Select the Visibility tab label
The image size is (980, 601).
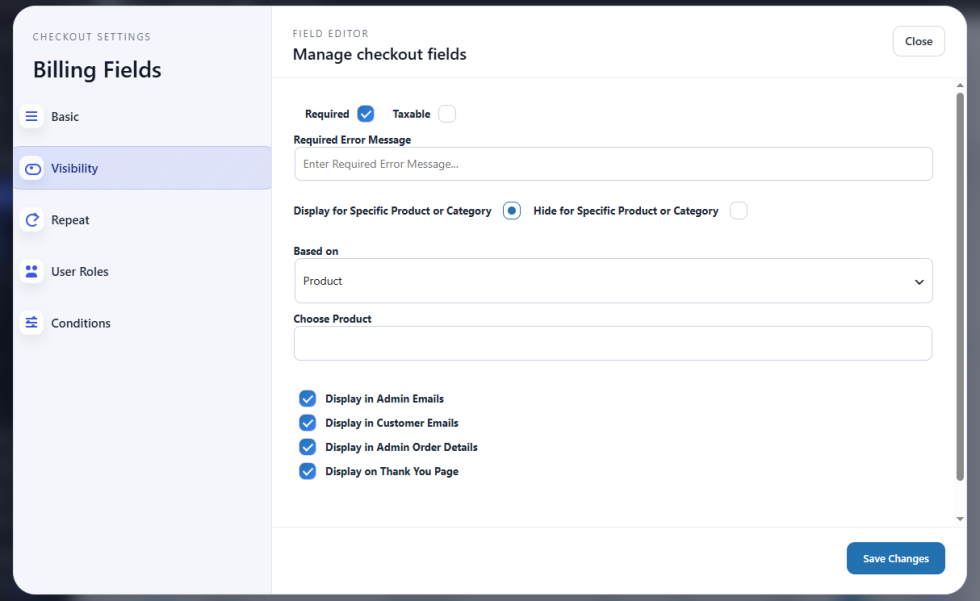point(74,169)
